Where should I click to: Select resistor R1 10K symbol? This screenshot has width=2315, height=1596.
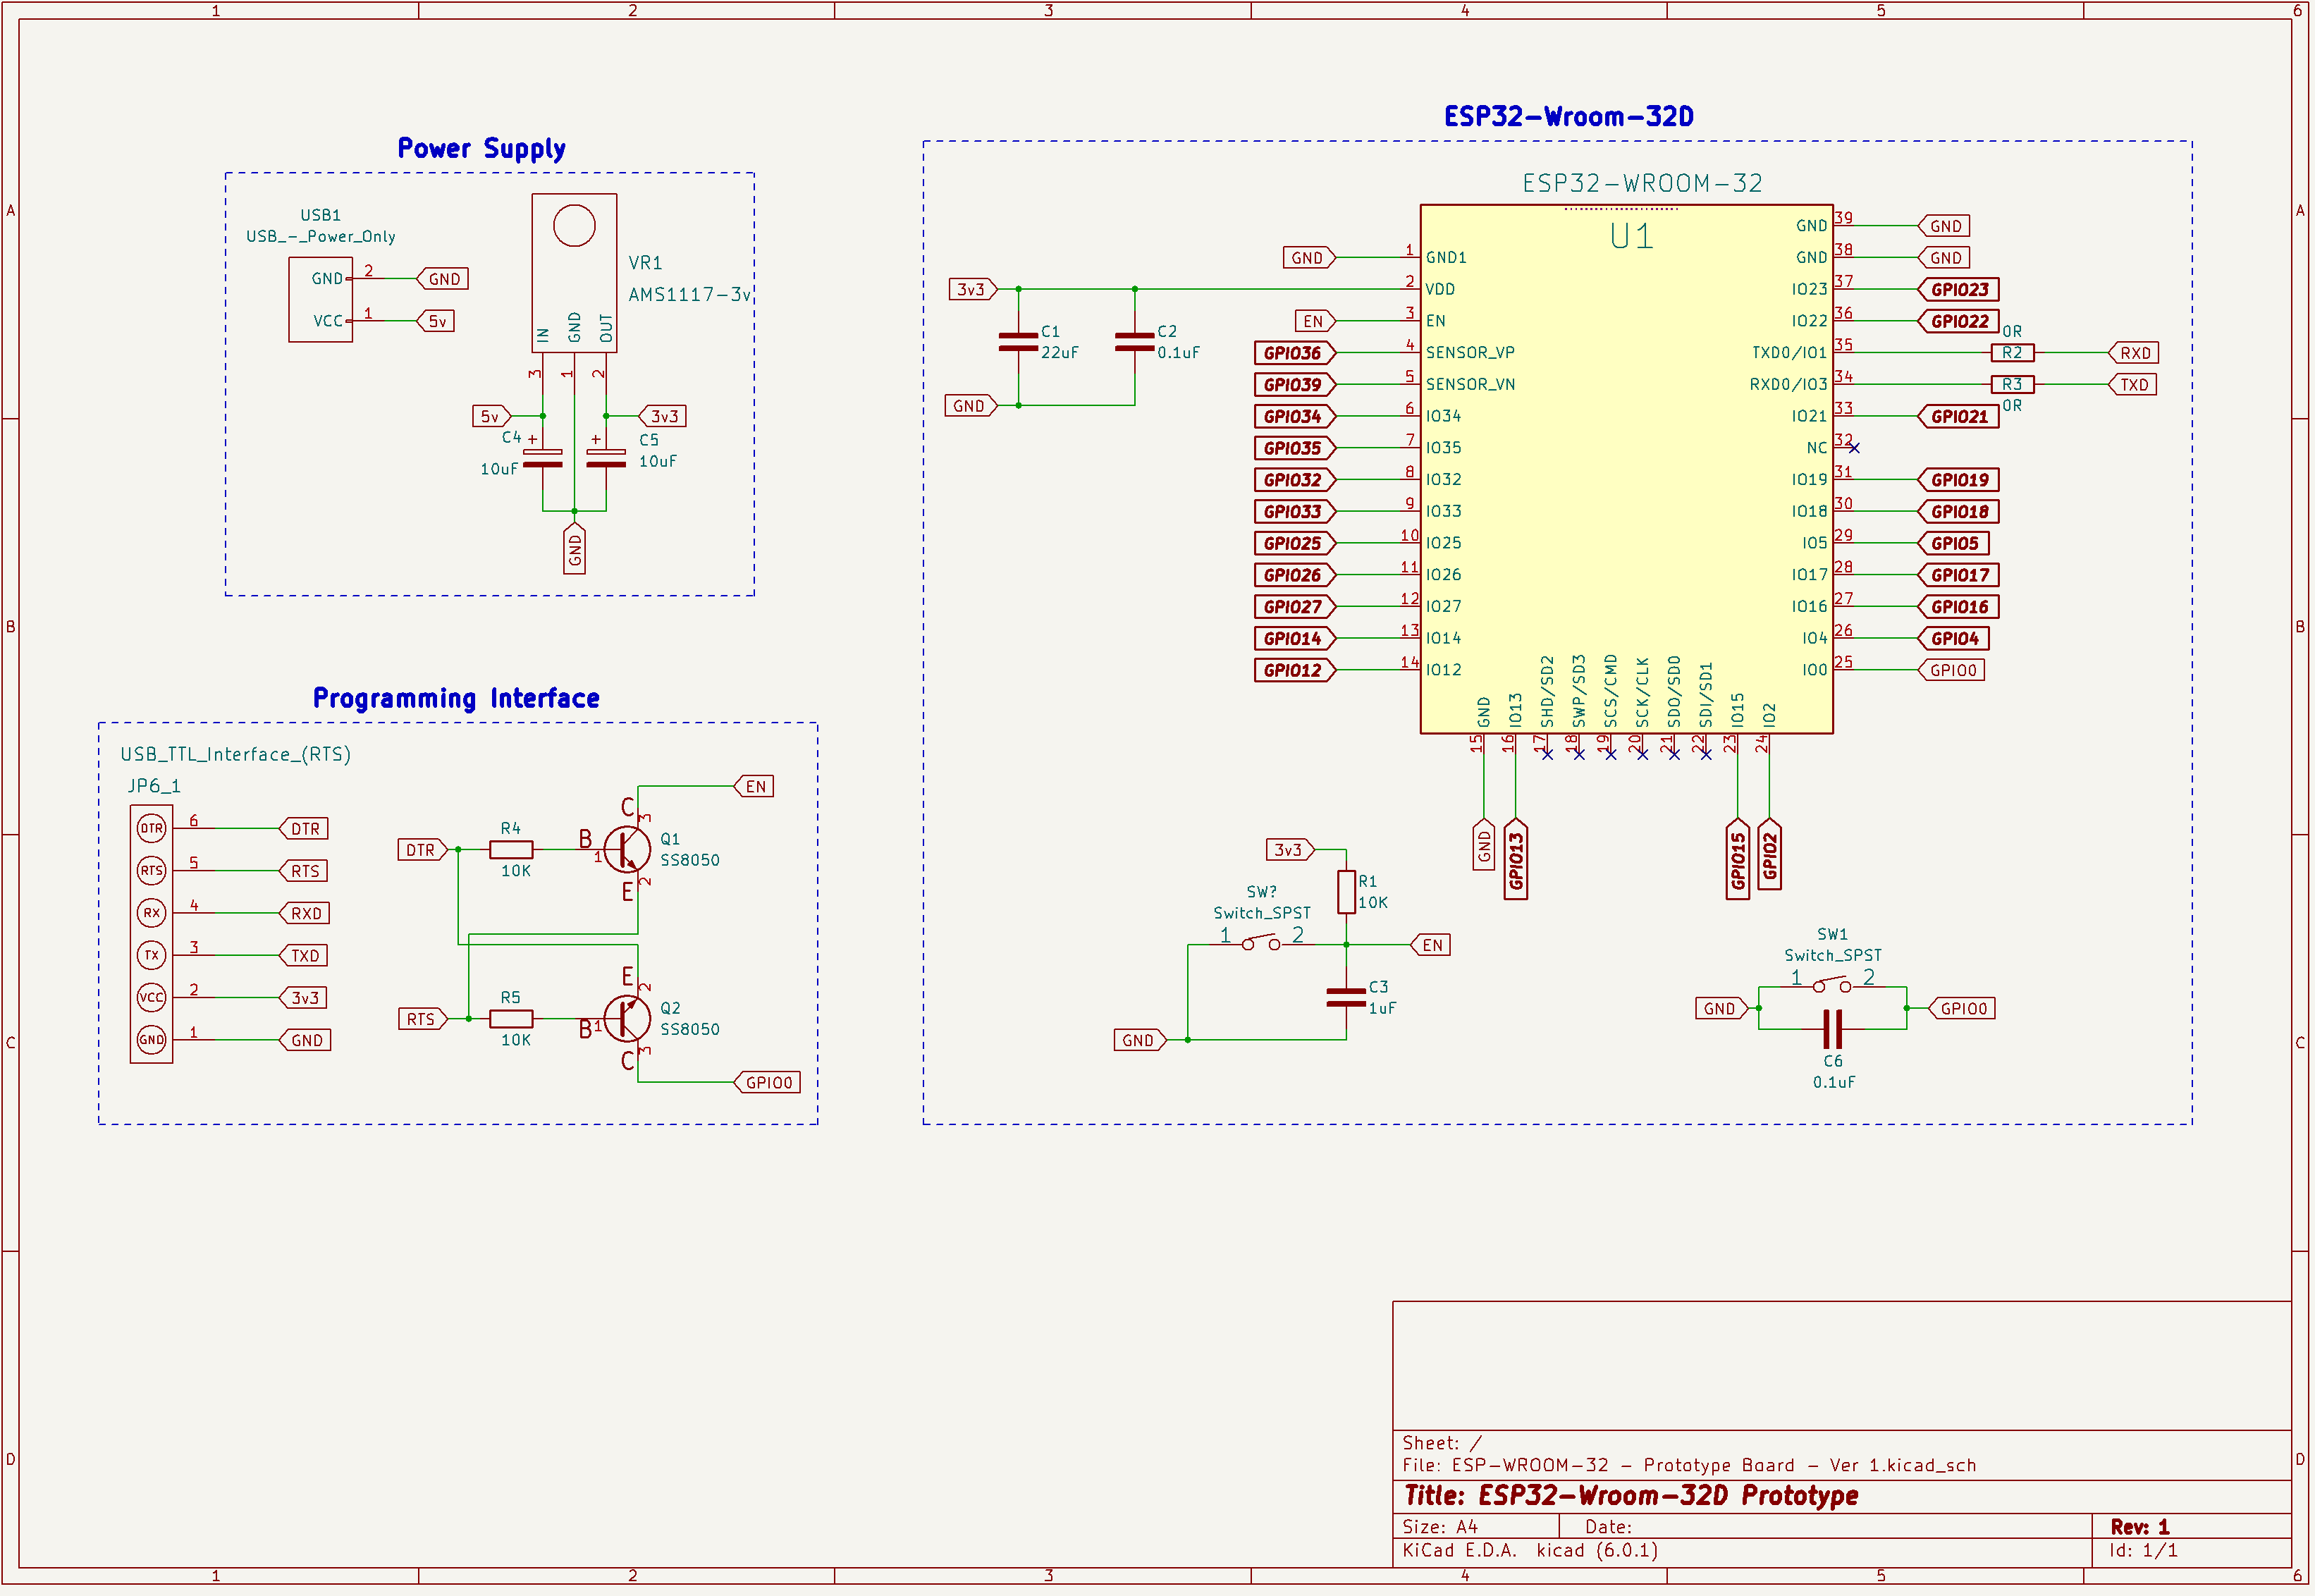click(x=1346, y=893)
